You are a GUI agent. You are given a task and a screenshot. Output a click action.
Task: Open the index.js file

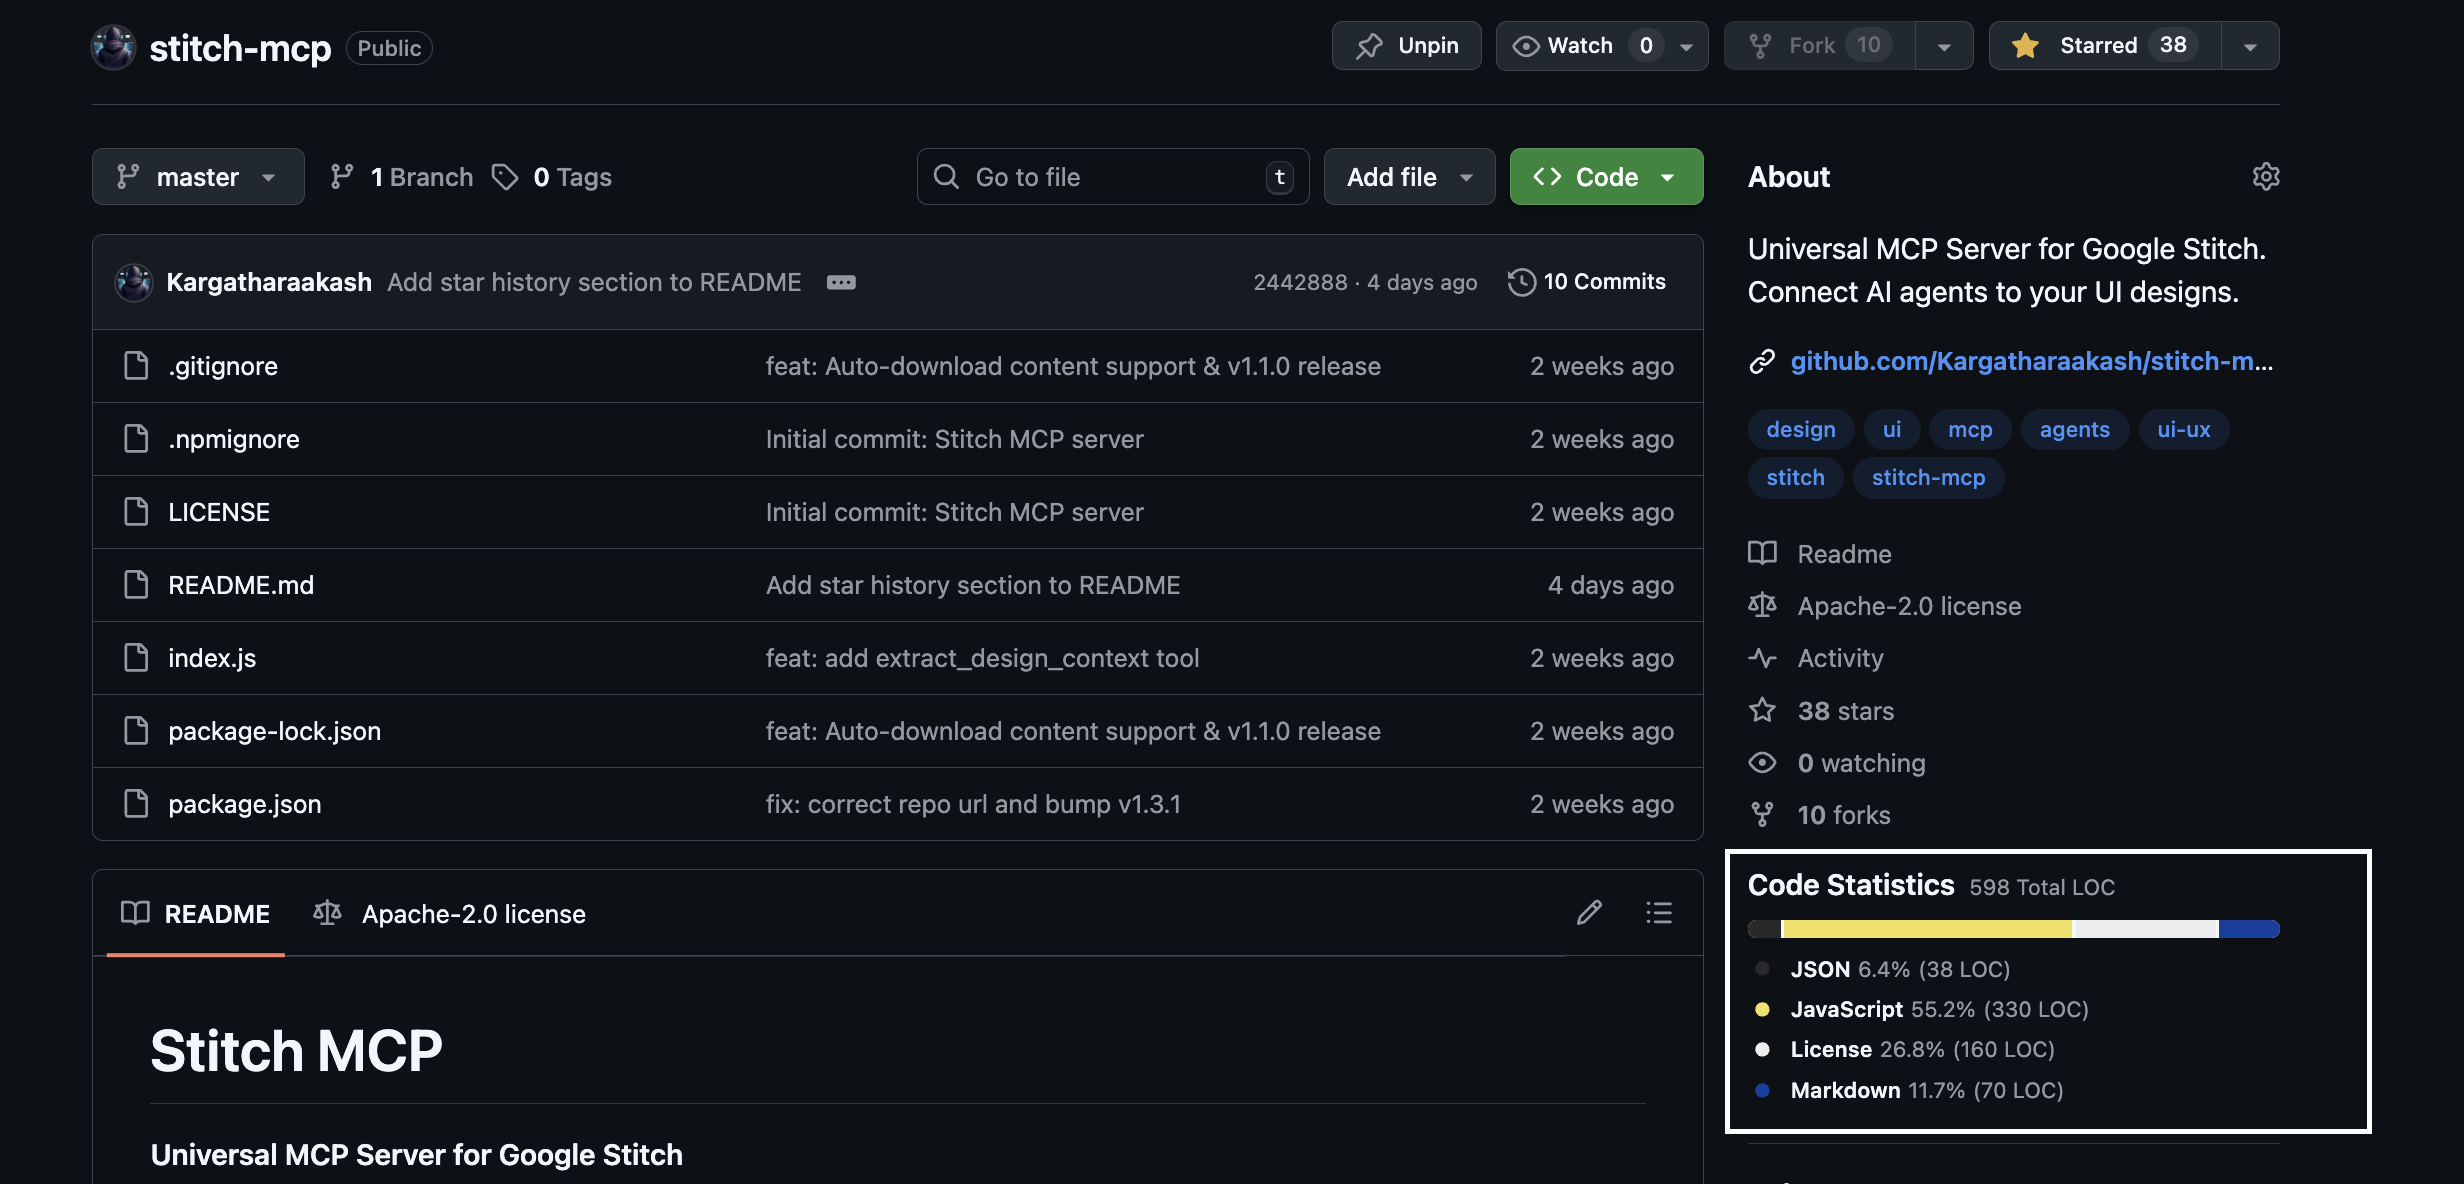point(212,658)
